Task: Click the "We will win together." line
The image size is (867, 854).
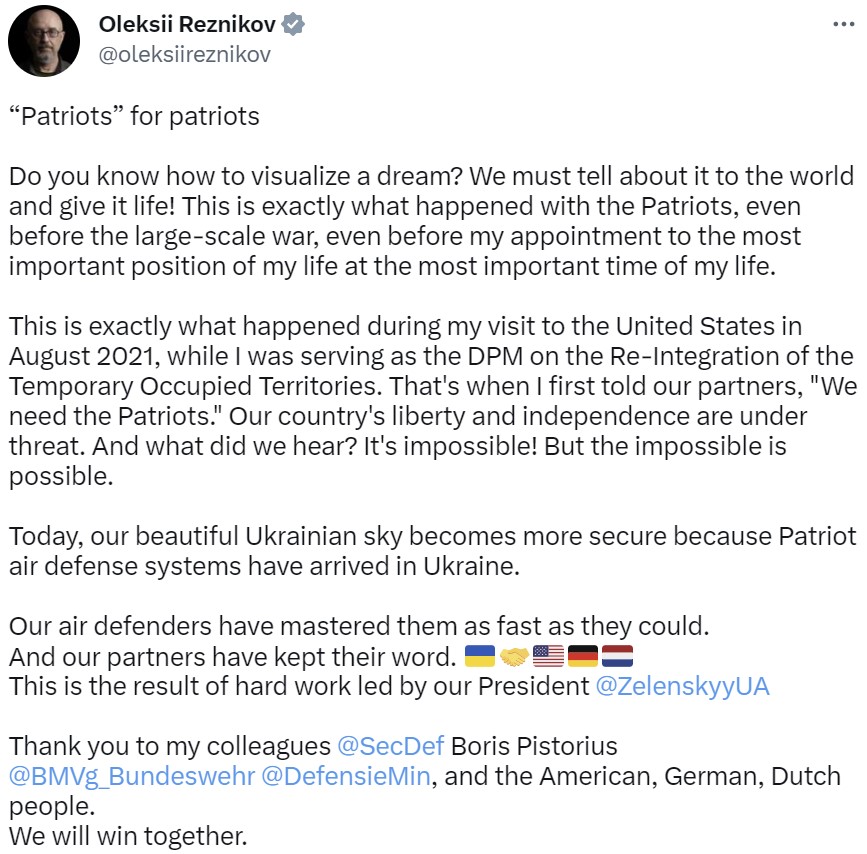Action: (x=126, y=835)
